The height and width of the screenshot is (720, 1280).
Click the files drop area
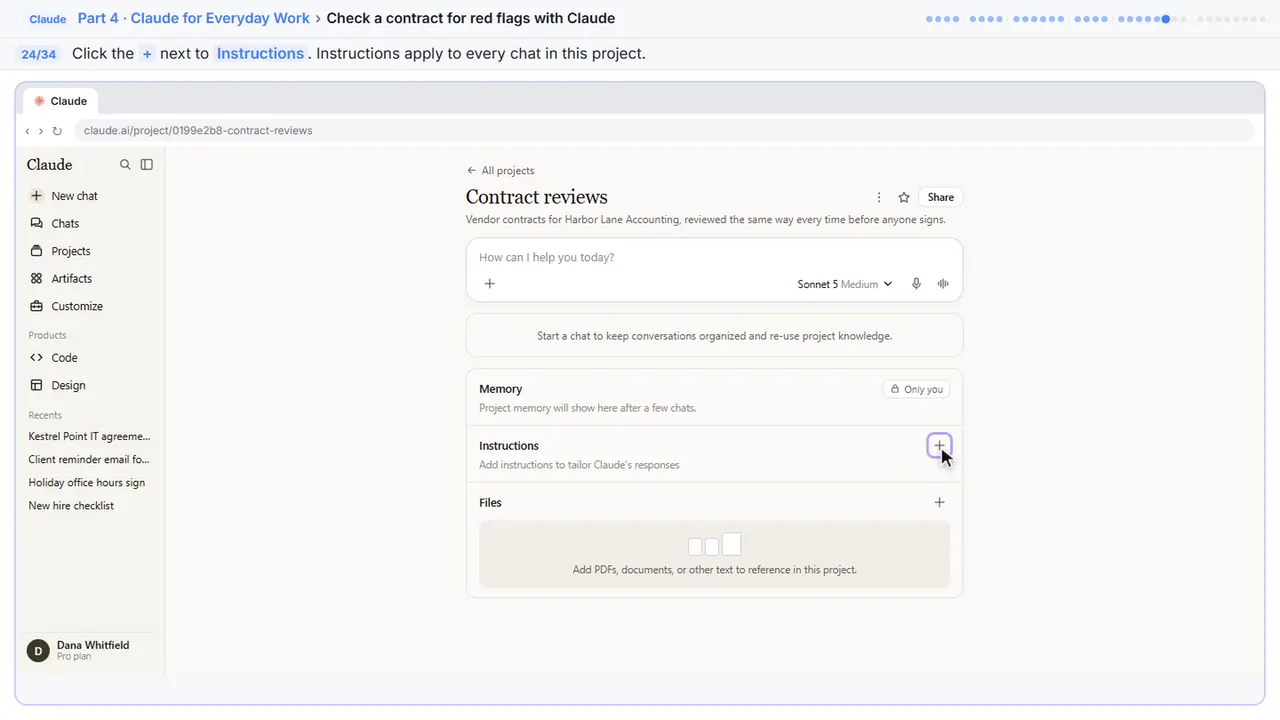(x=714, y=555)
